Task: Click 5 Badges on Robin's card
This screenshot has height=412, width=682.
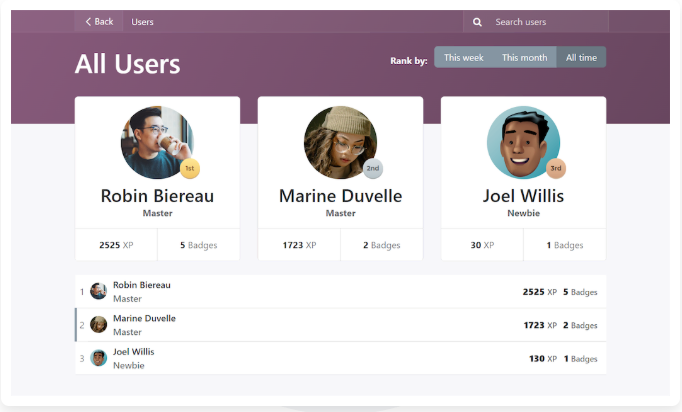Action: [198, 245]
